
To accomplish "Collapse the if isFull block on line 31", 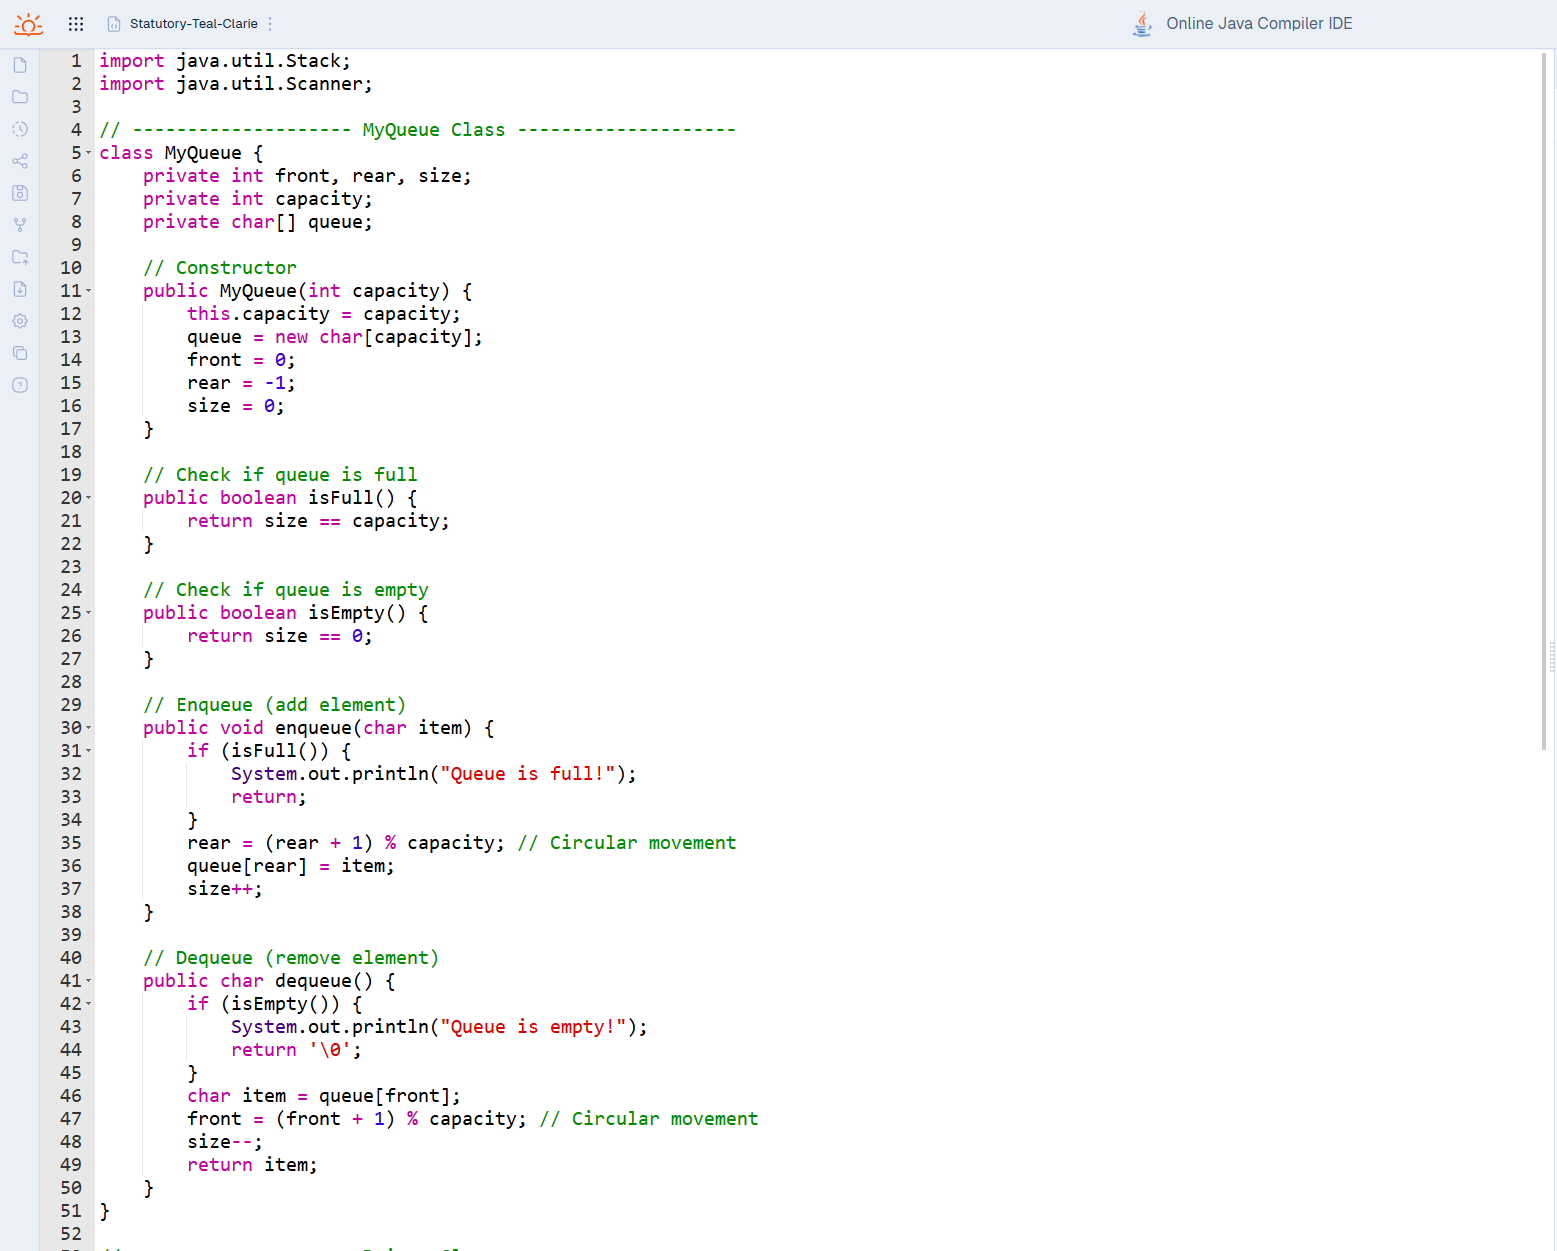I will click(88, 751).
